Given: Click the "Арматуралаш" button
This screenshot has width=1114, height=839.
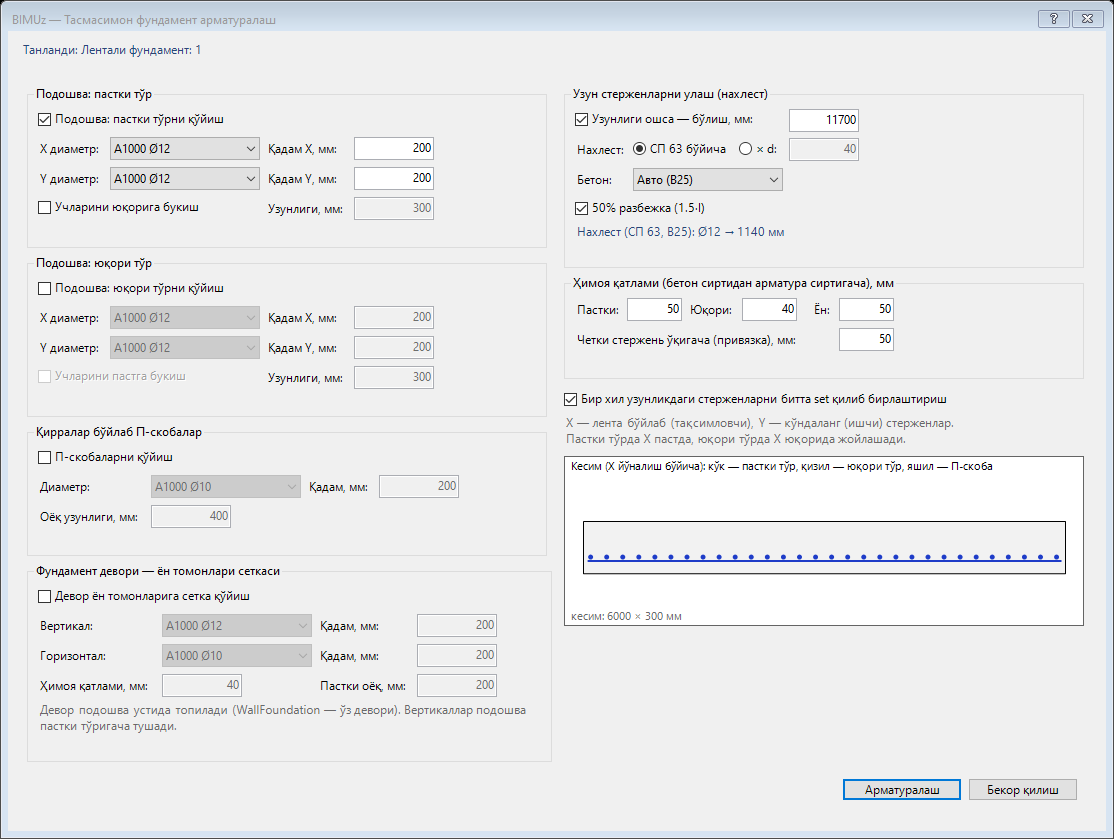Looking at the screenshot, I should [x=902, y=790].
